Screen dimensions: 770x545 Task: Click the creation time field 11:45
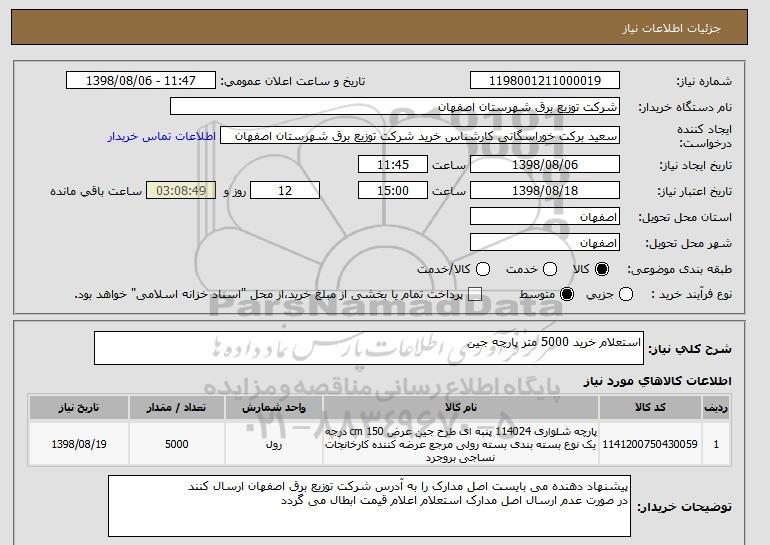(393, 164)
